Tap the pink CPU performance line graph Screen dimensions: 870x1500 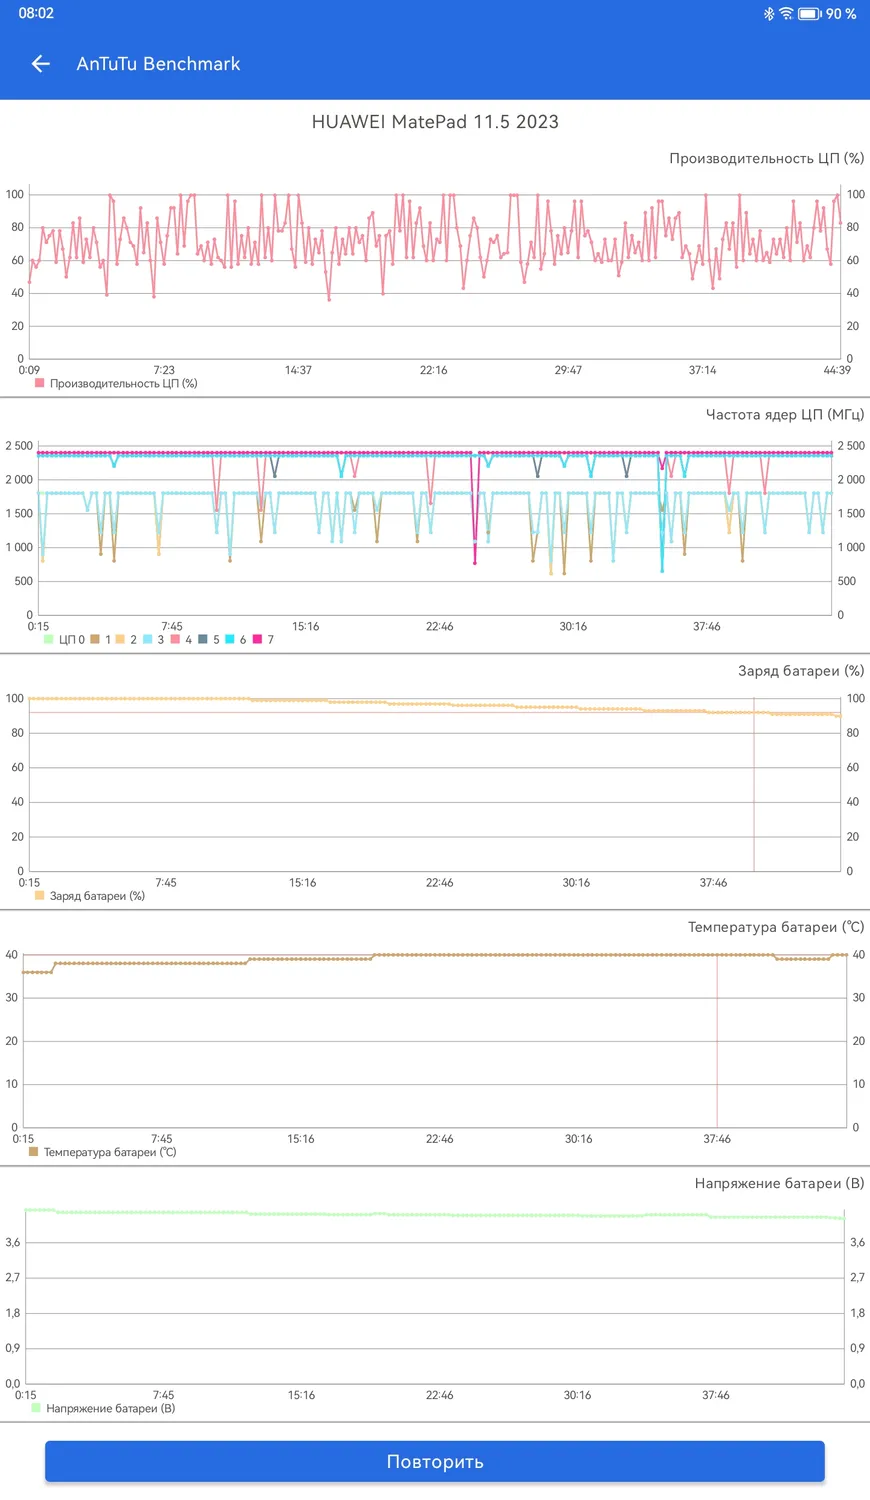point(435,245)
